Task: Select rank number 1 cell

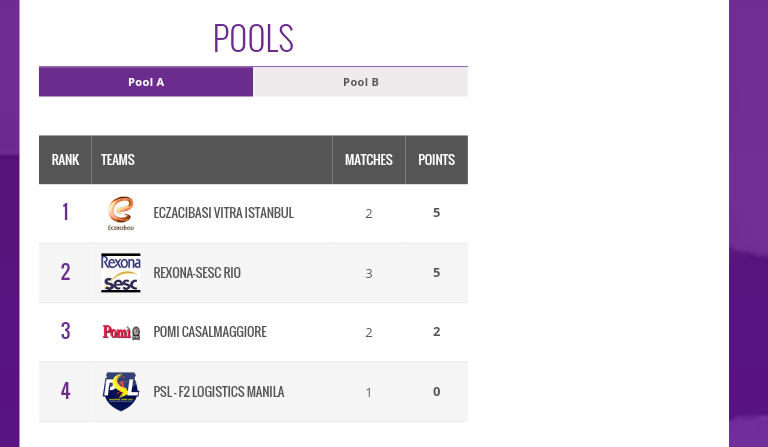Action: point(65,212)
